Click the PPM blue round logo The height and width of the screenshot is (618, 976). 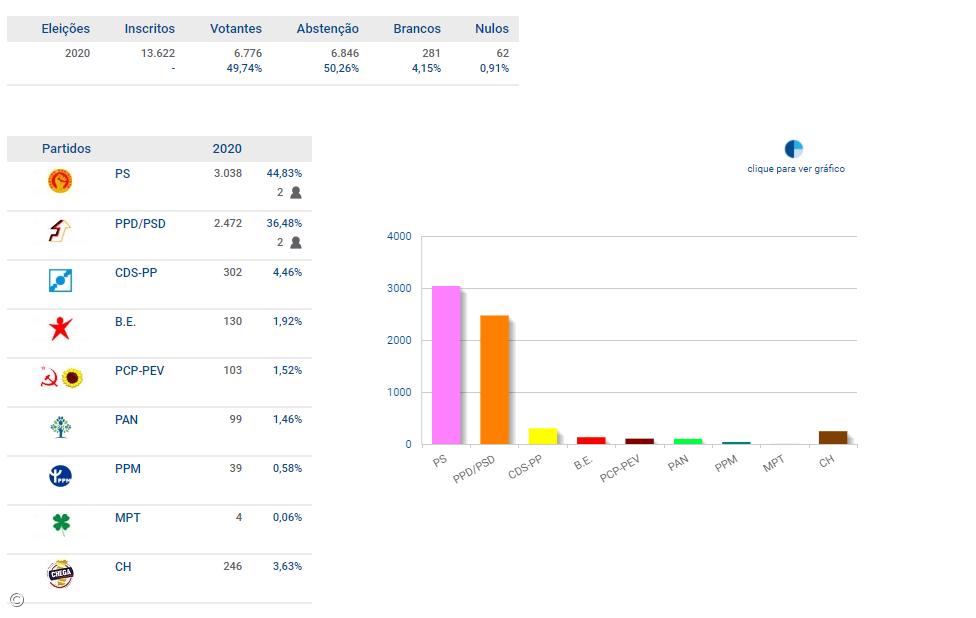click(60, 476)
